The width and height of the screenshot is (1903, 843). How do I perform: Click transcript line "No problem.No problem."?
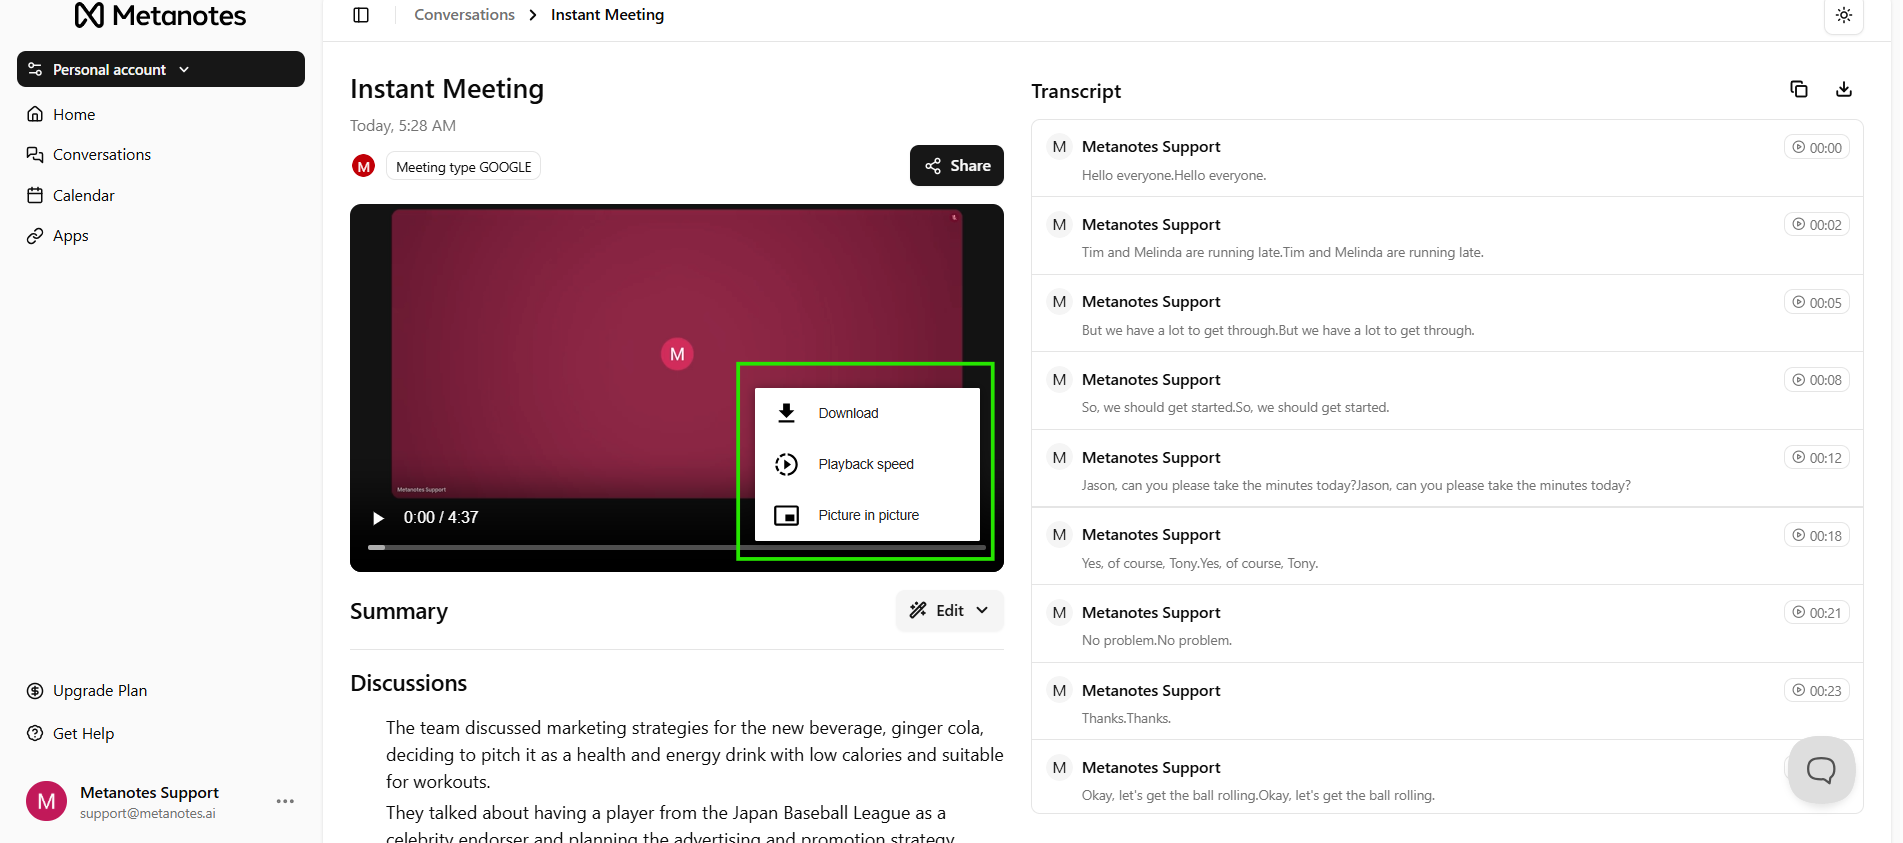tap(1157, 641)
